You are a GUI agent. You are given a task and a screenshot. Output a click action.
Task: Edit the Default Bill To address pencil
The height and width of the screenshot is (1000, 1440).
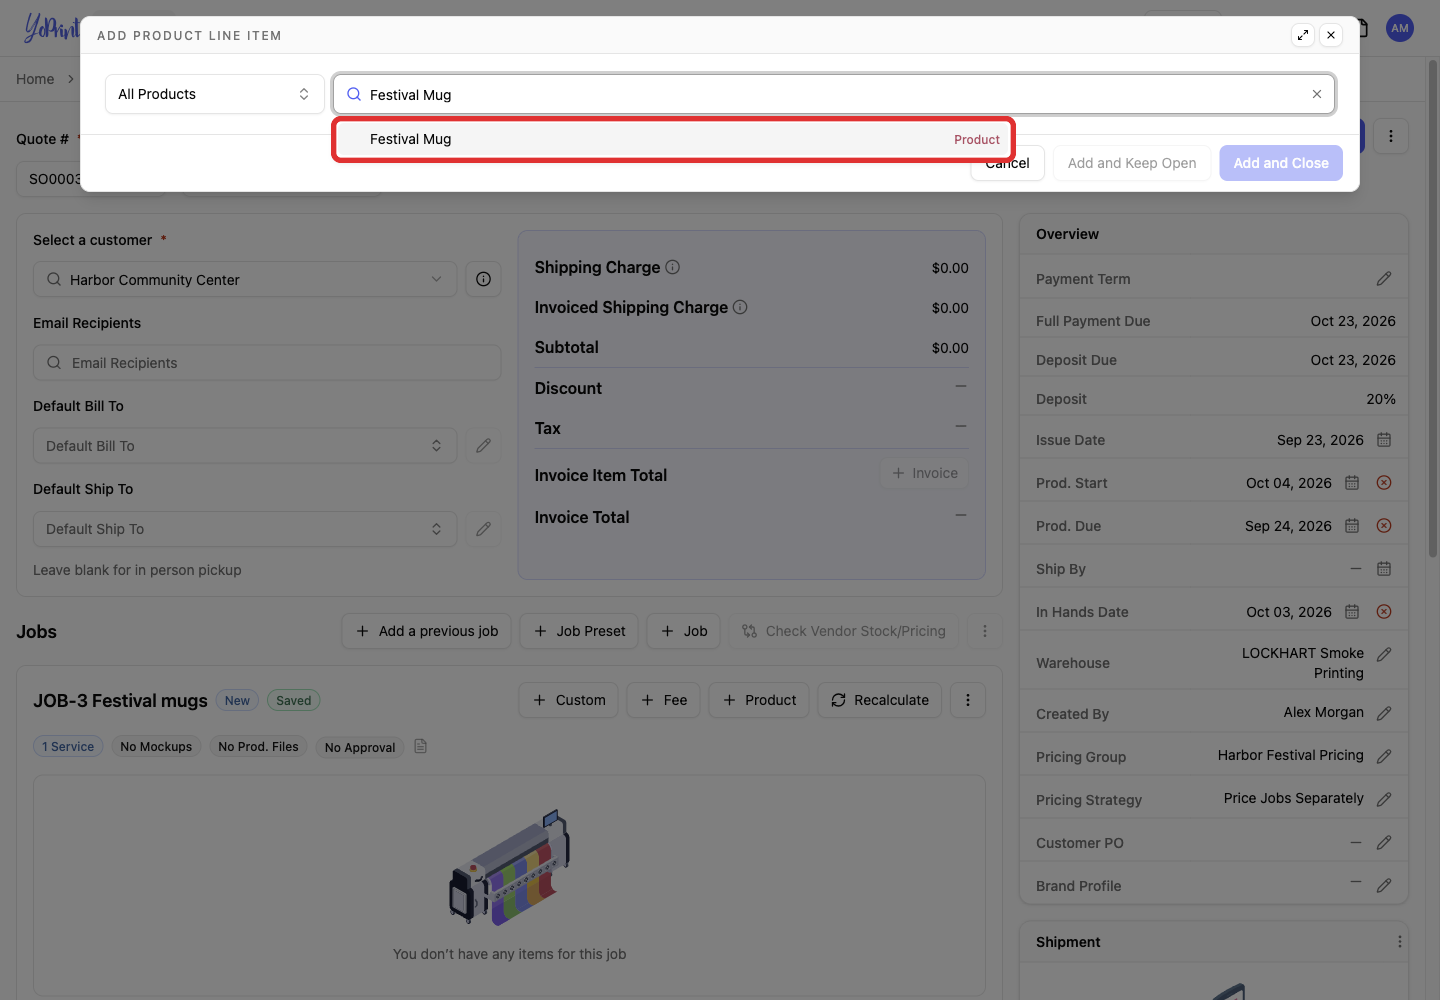[483, 446]
